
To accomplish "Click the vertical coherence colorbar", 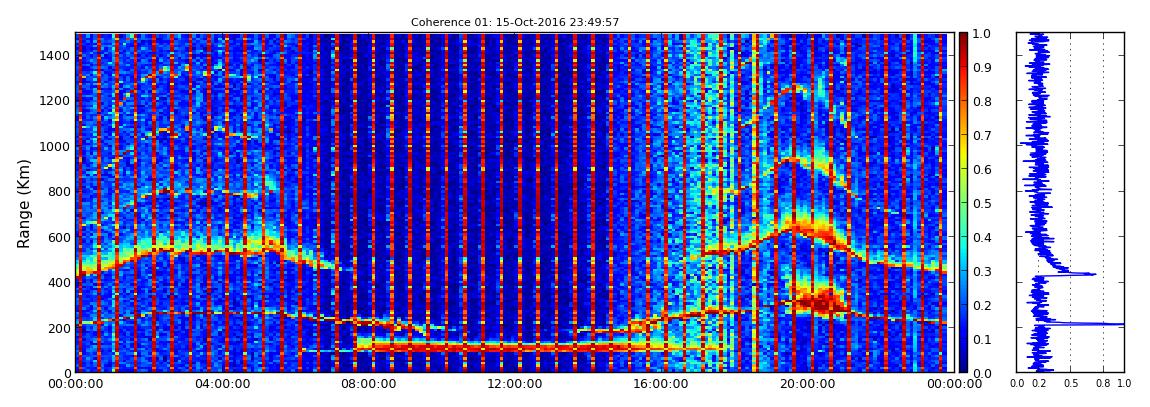I will tap(963, 202).
